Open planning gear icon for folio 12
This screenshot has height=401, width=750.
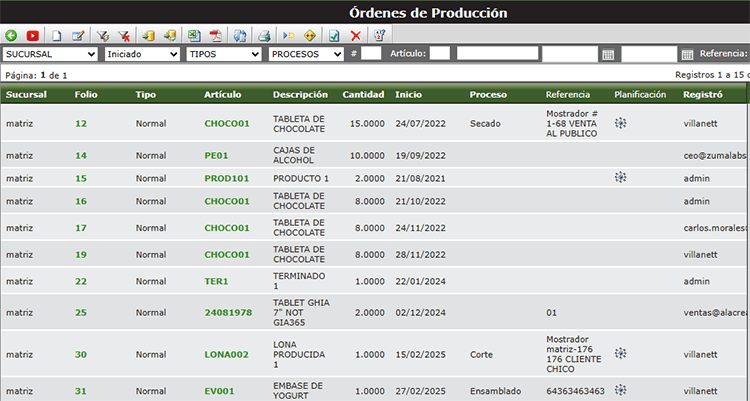click(620, 123)
